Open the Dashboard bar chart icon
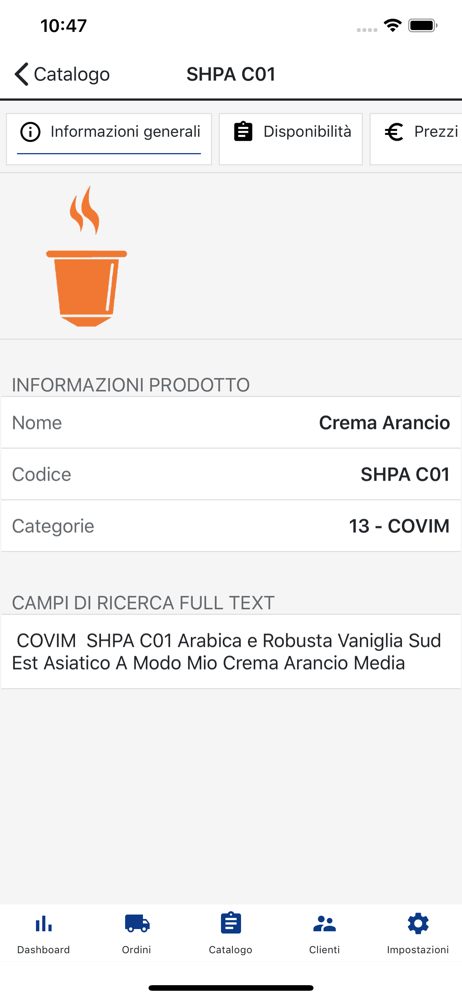The width and height of the screenshot is (462, 1000). coord(43,923)
